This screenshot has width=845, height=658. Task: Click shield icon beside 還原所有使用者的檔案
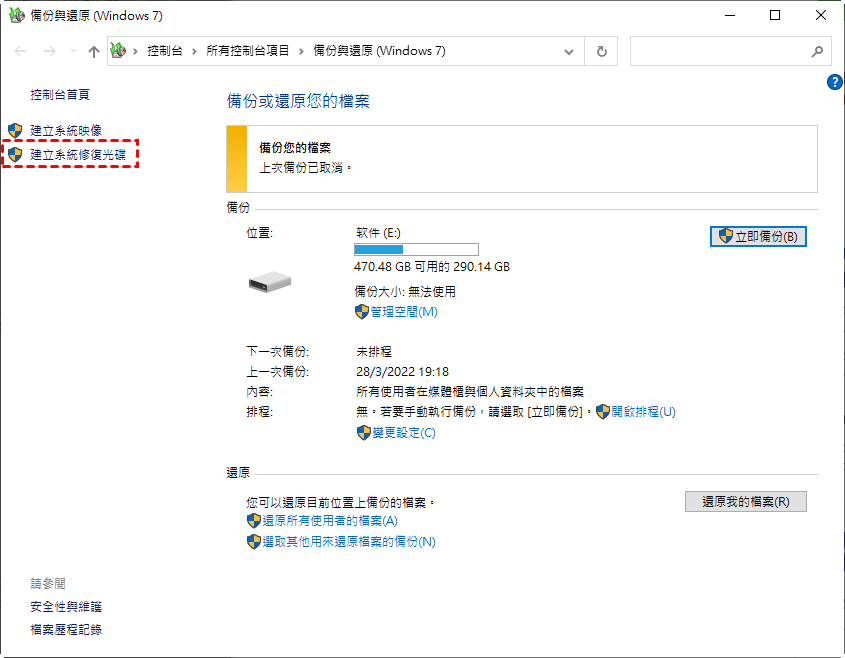(x=254, y=521)
